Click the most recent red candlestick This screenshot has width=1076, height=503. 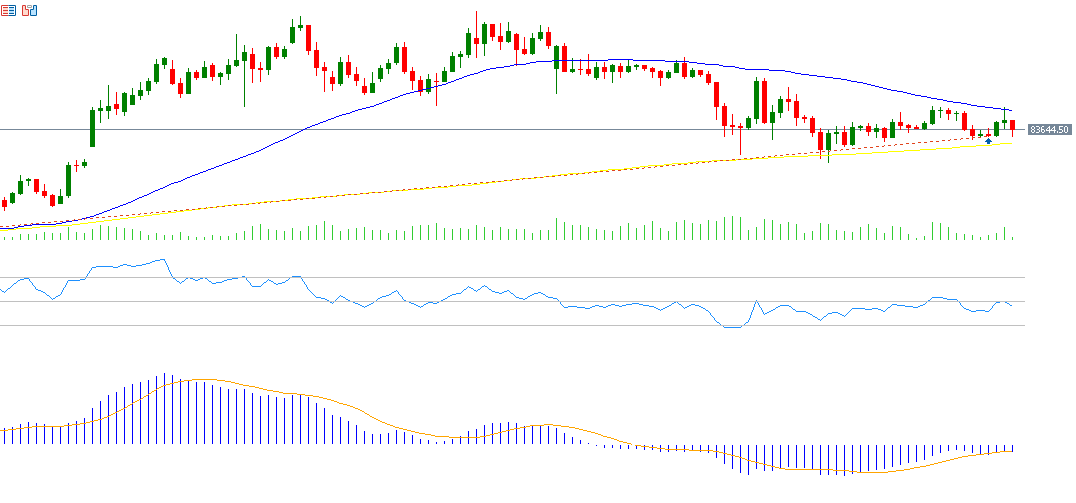pos(1012,127)
